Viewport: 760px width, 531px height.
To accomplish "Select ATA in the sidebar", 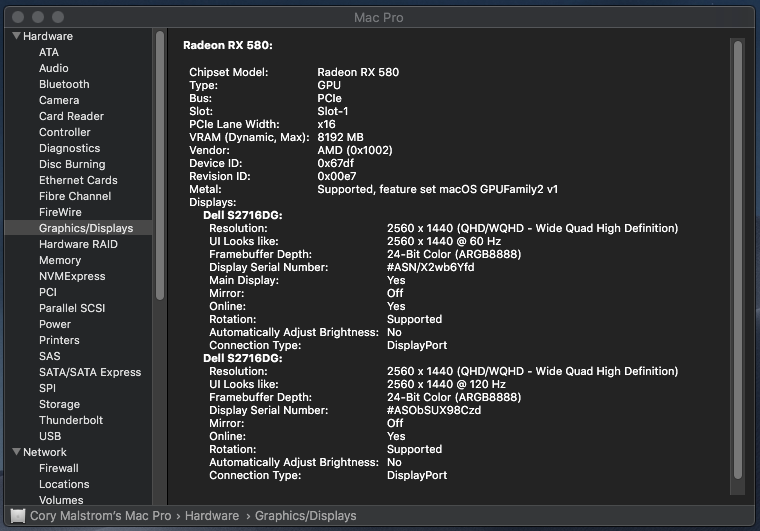I will click(48, 52).
